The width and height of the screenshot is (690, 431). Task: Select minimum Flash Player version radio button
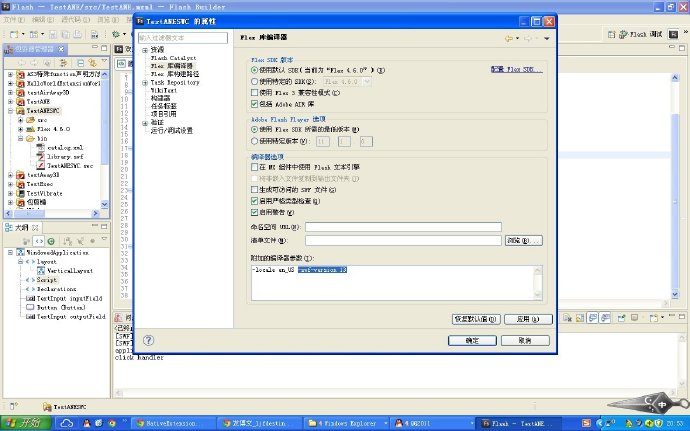(254, 129)
